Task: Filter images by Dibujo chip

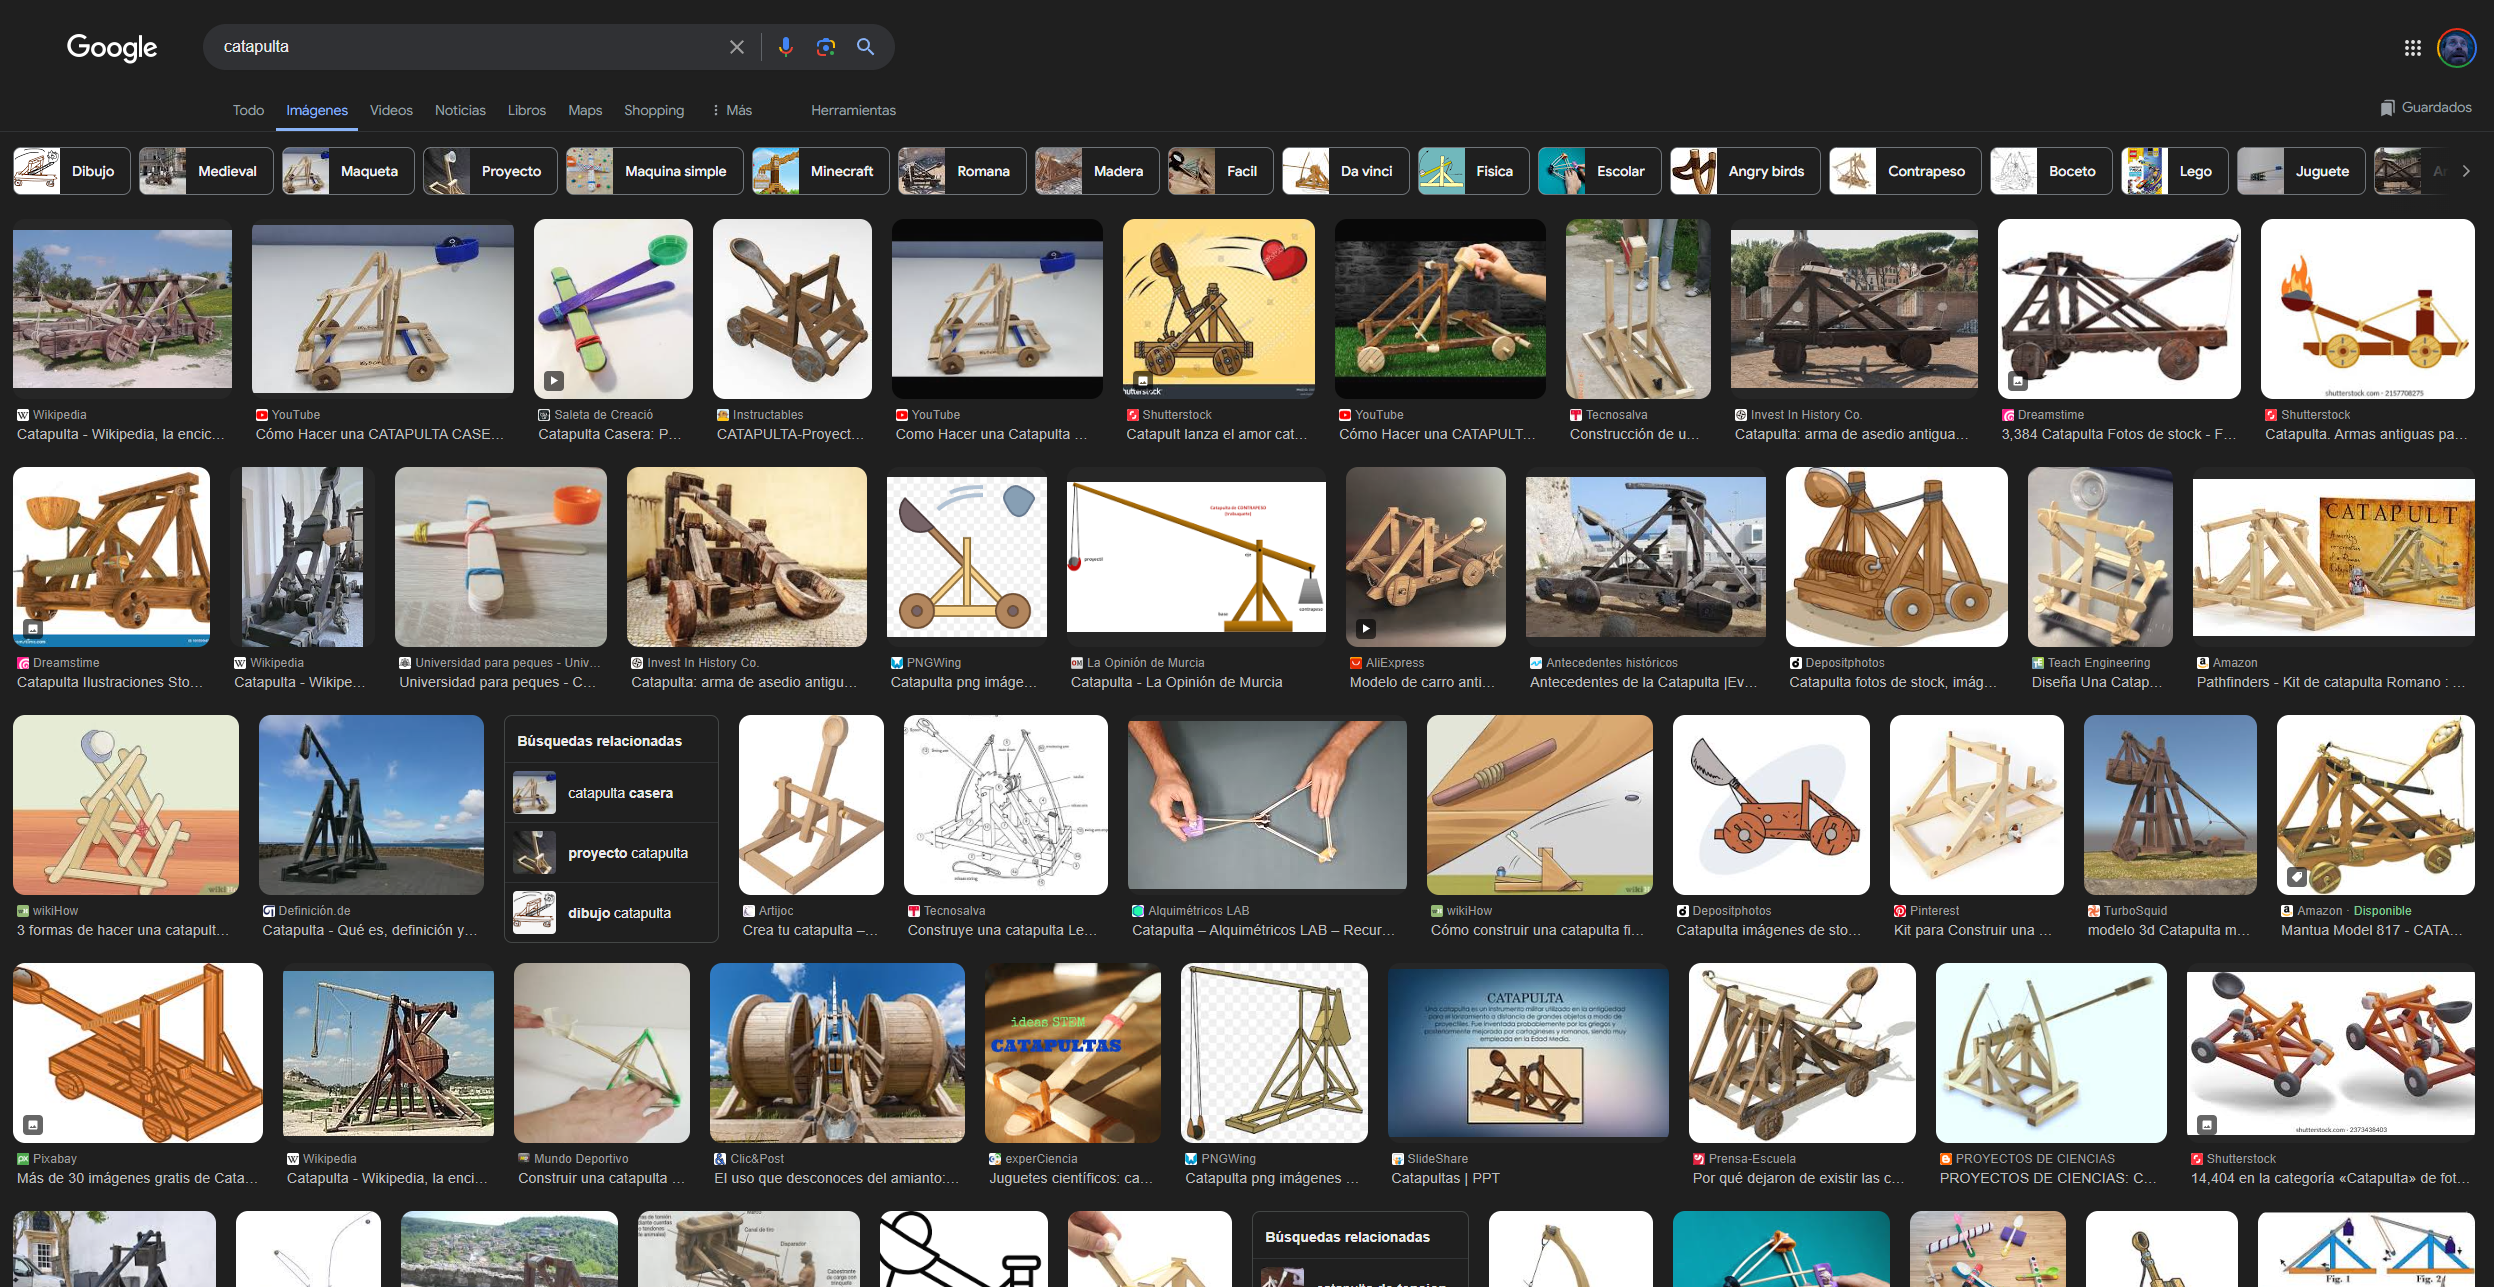Action: [x=72, y=171]
